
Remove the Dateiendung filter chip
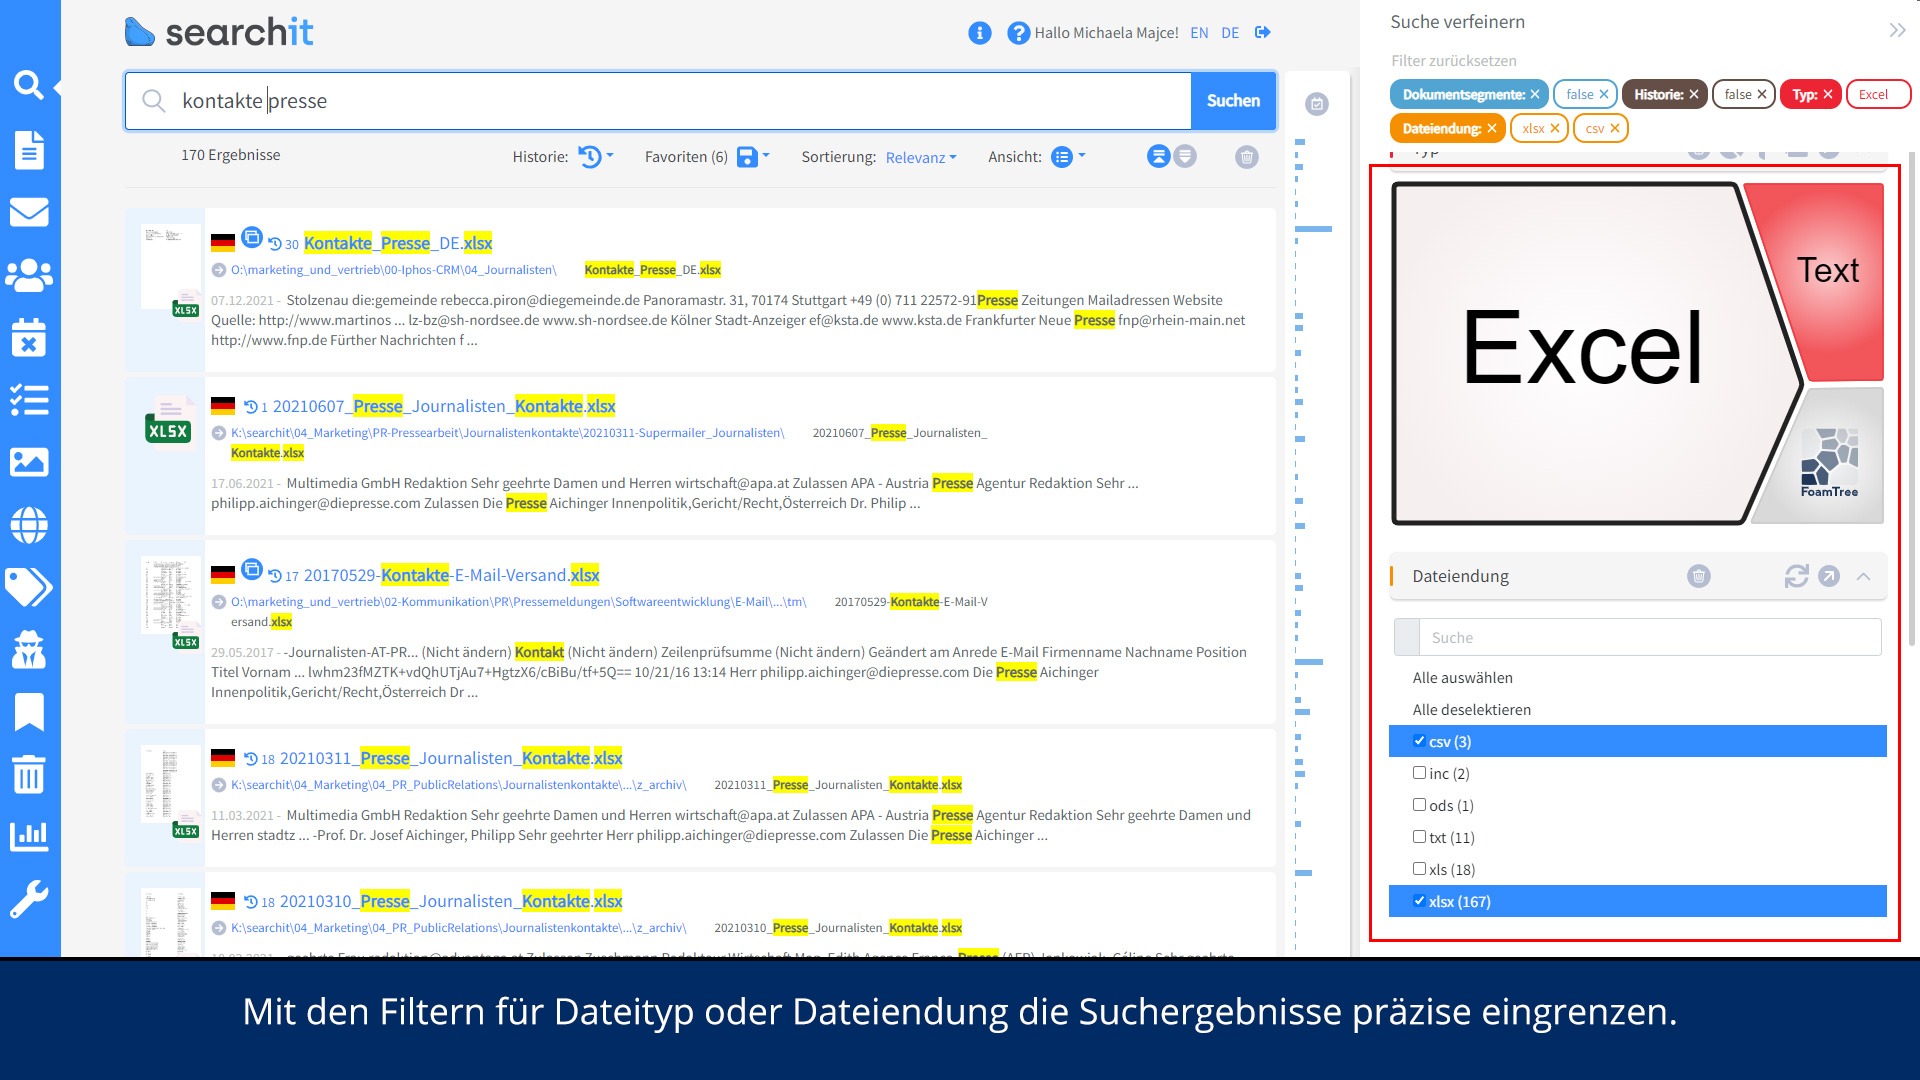coord(1492,128)
